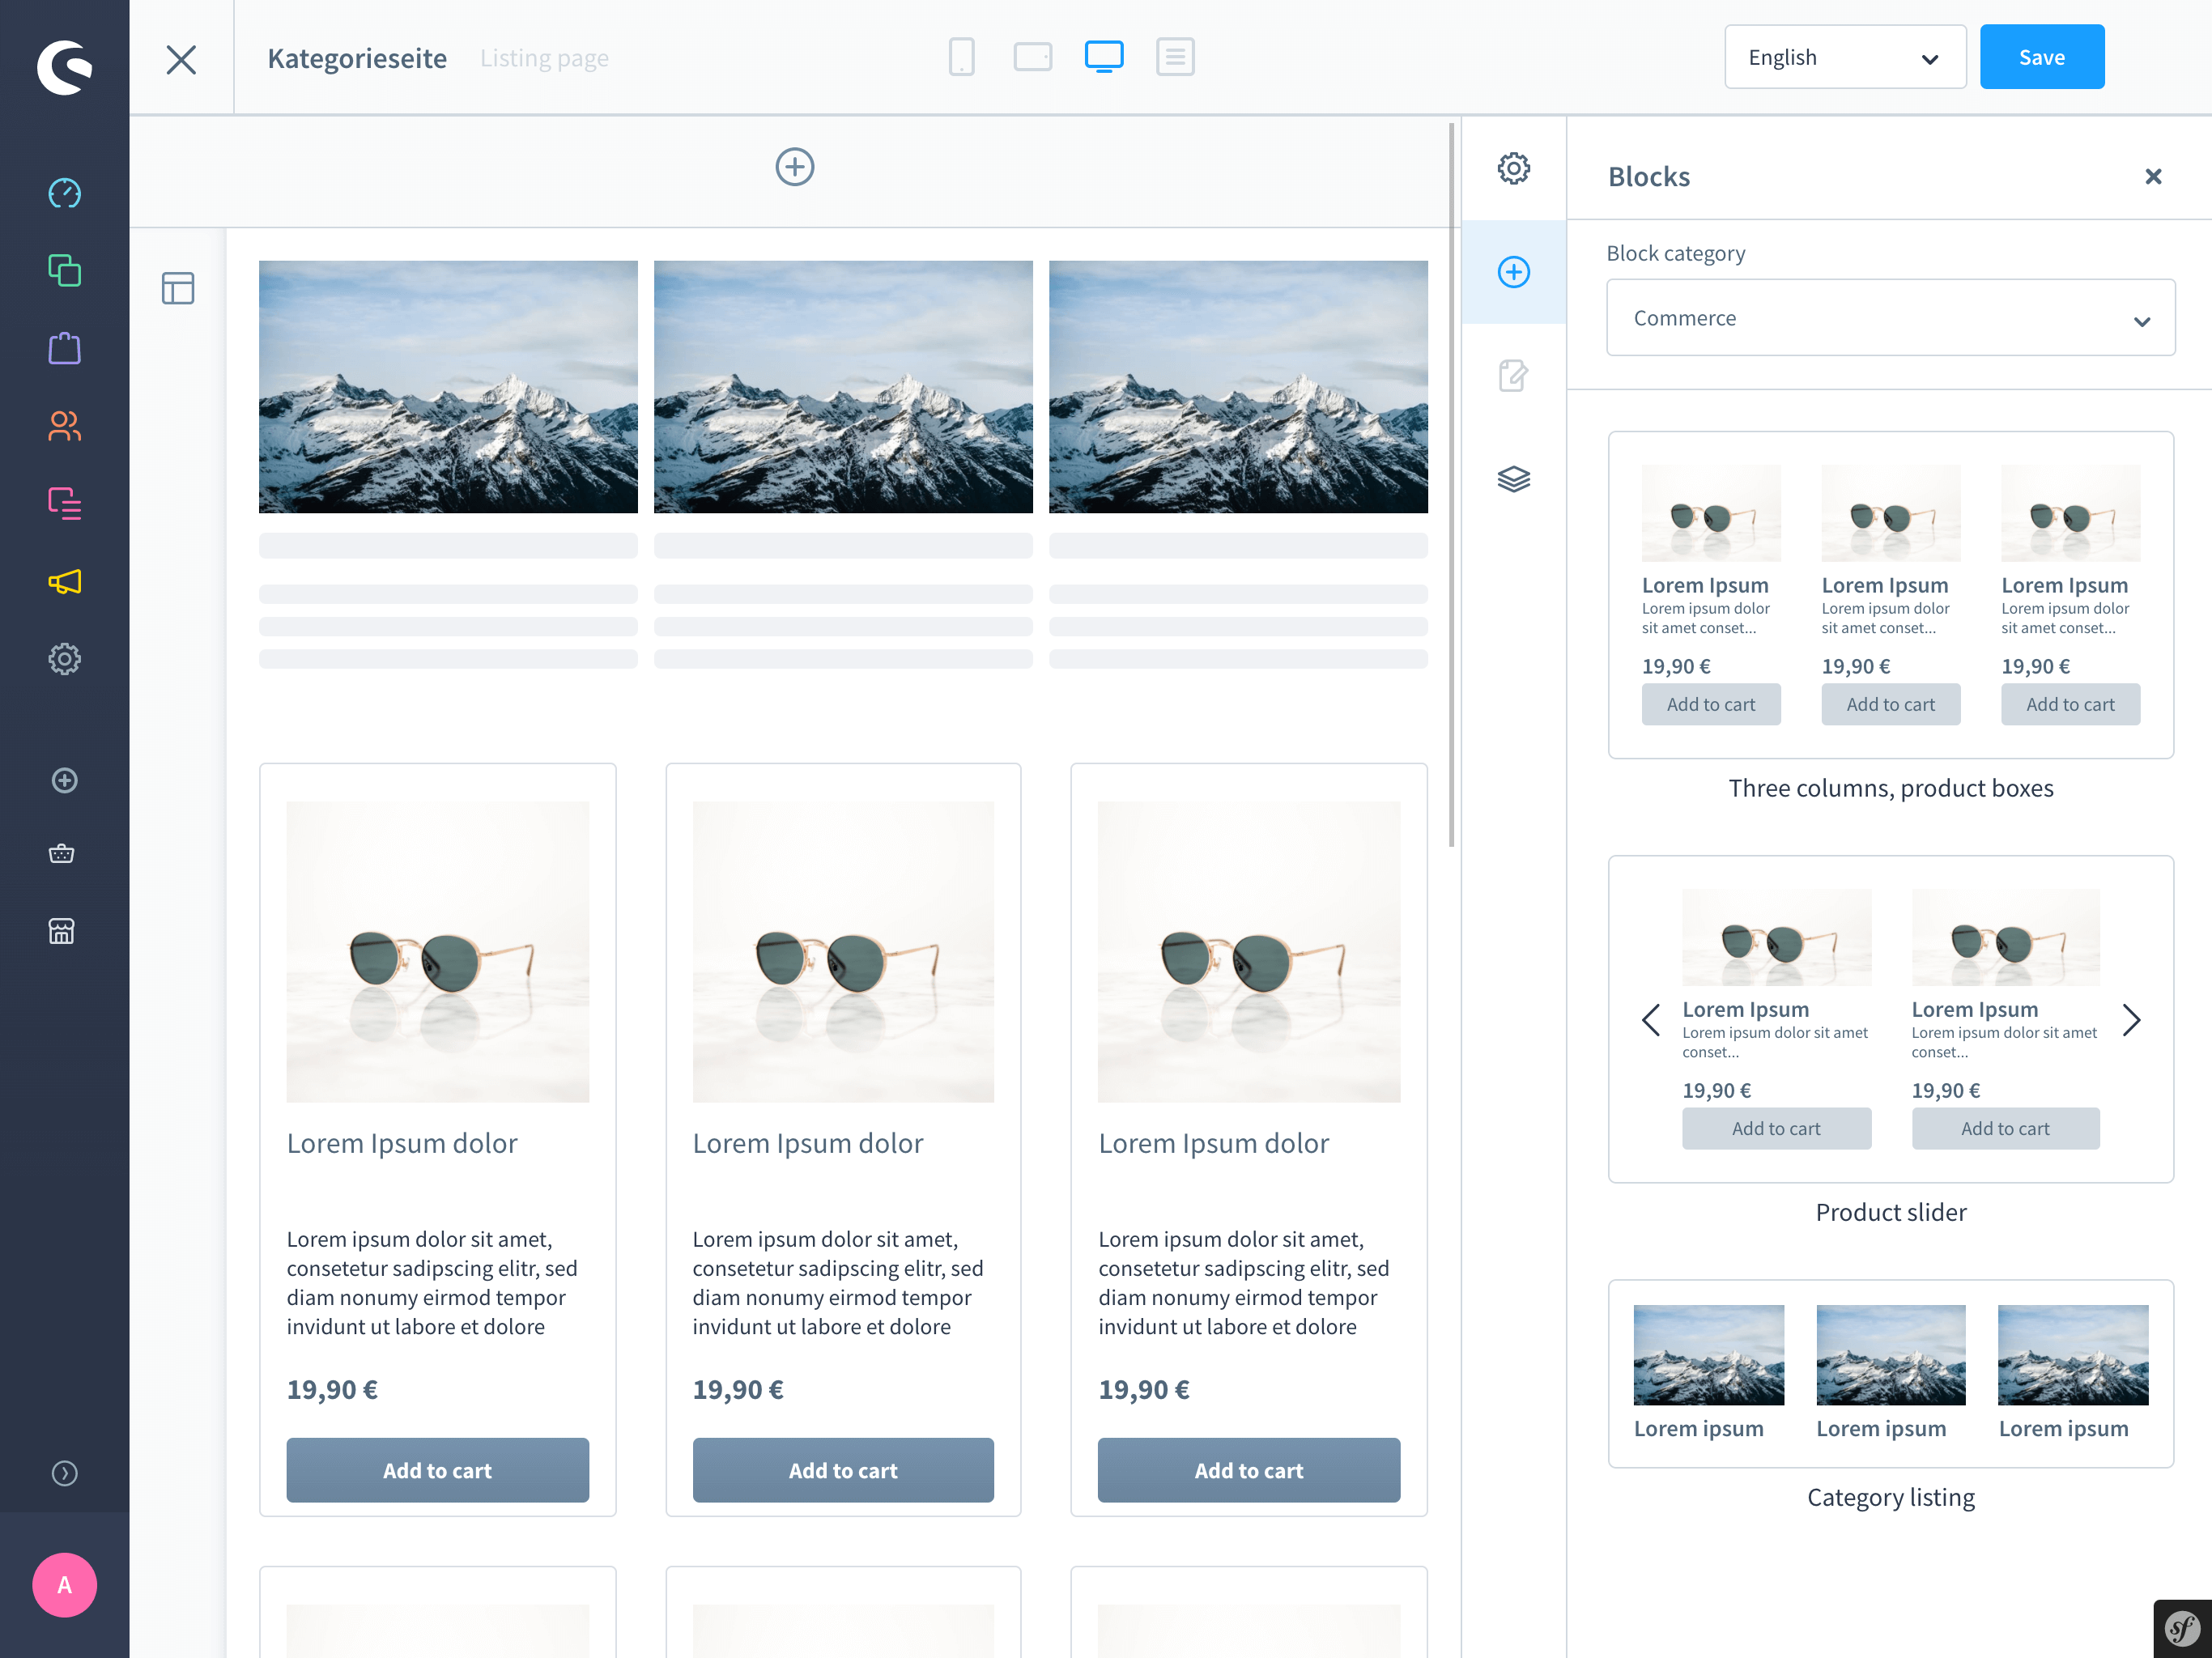Select the edit/pencil panel icon

coord(1512,375)
